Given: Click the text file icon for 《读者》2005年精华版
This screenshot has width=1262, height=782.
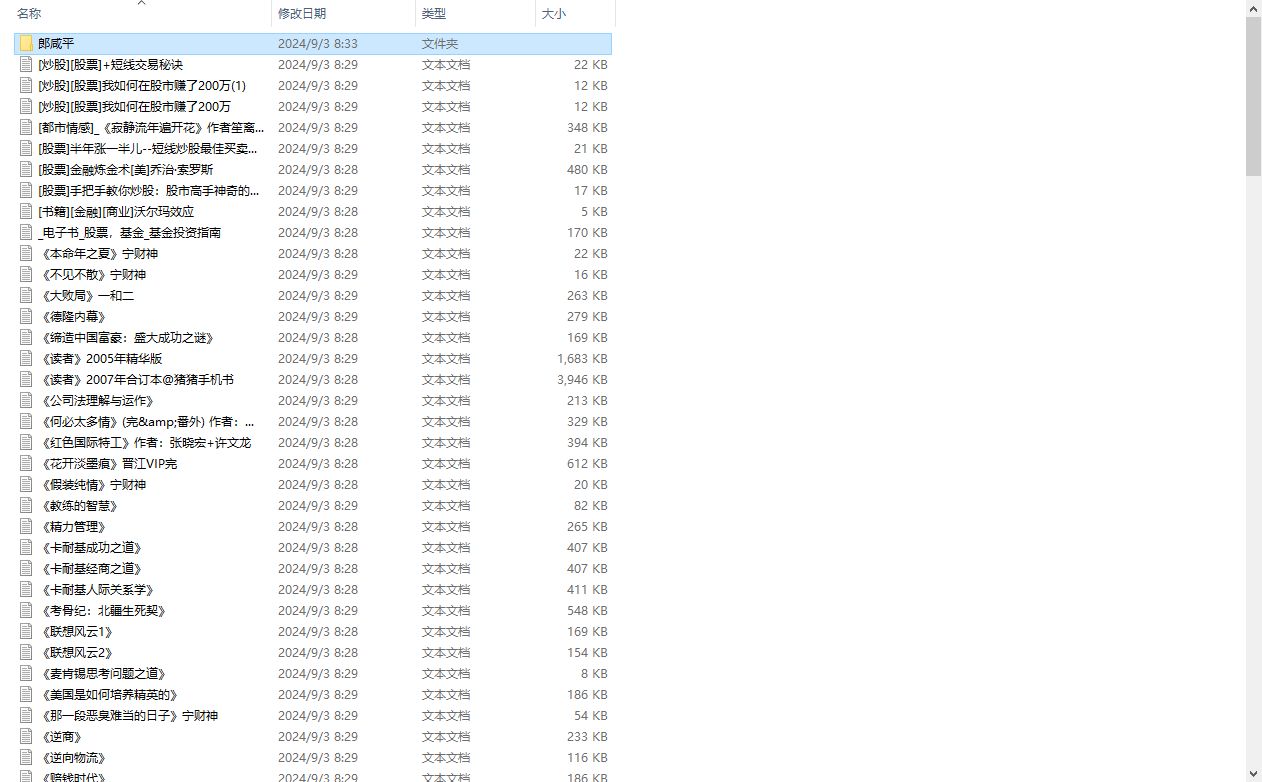Looking at the screenshot, I should 26,358.
